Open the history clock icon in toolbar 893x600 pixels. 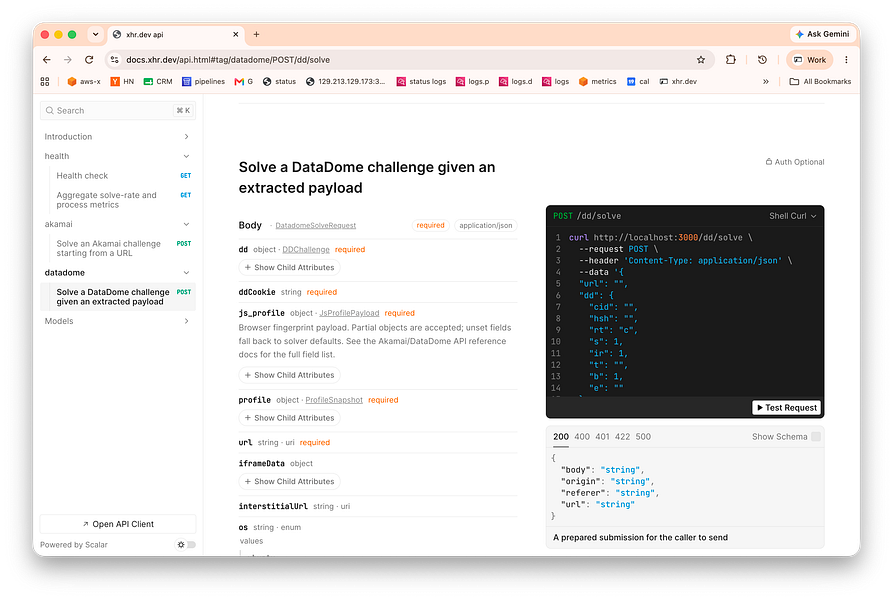763,60
